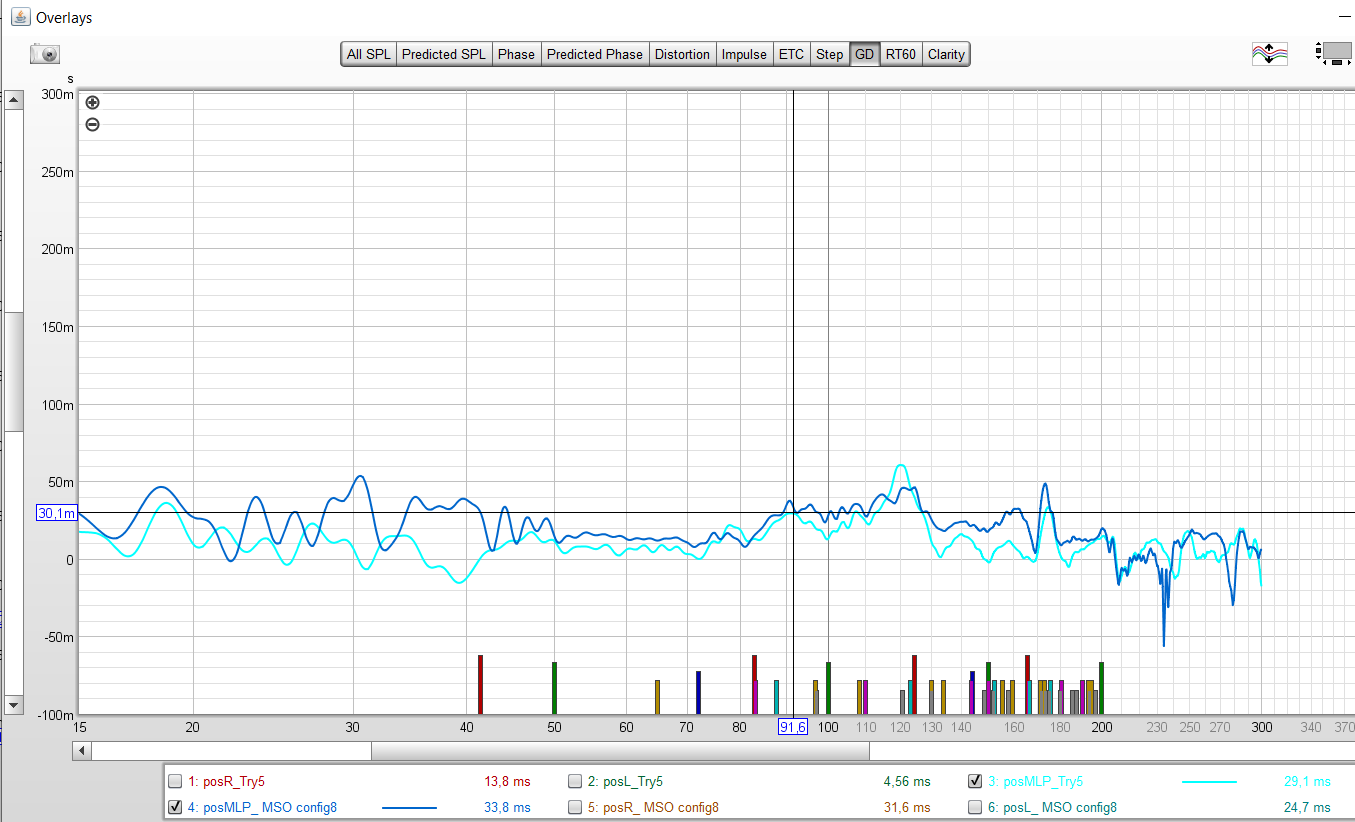This screenshot has width=1355, height=822.
Task: Open graph limits control icon
Action: point(1333,54)
